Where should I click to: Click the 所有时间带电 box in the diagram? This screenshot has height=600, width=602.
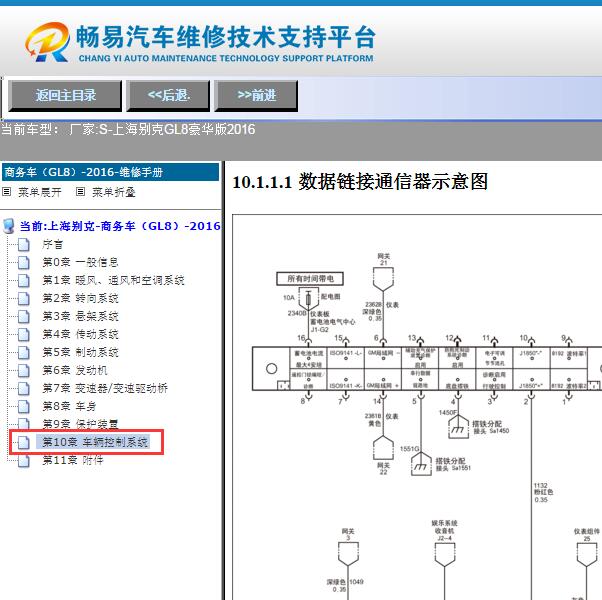pyautogui.click(x=310, y=279)
